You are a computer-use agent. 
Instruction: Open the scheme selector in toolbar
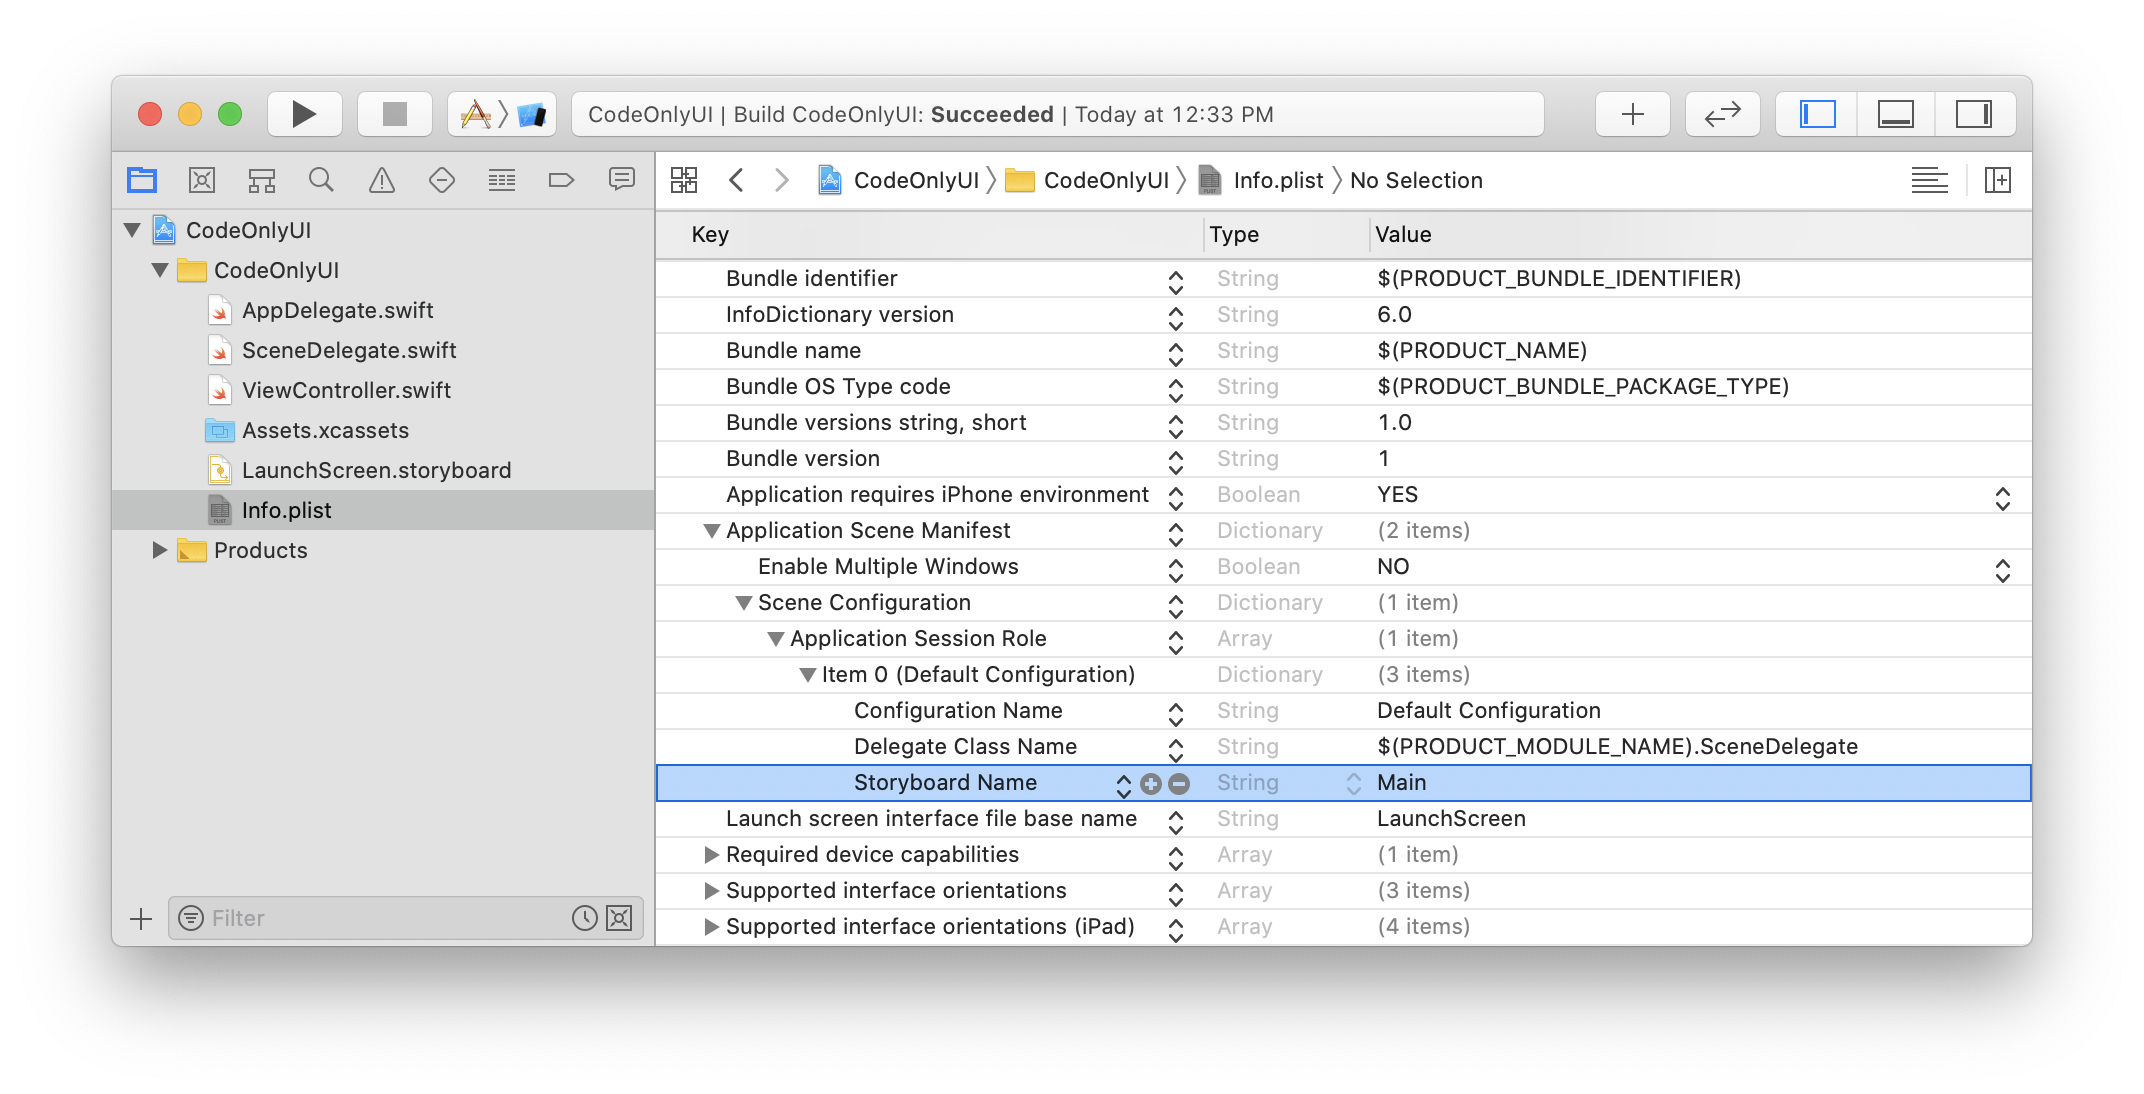tap(502, 114)
